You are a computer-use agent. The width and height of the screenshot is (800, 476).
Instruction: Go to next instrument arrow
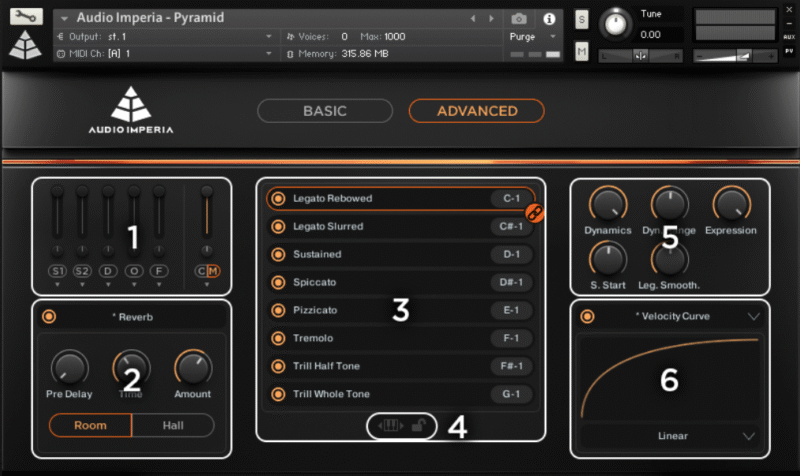coord(491,18)
